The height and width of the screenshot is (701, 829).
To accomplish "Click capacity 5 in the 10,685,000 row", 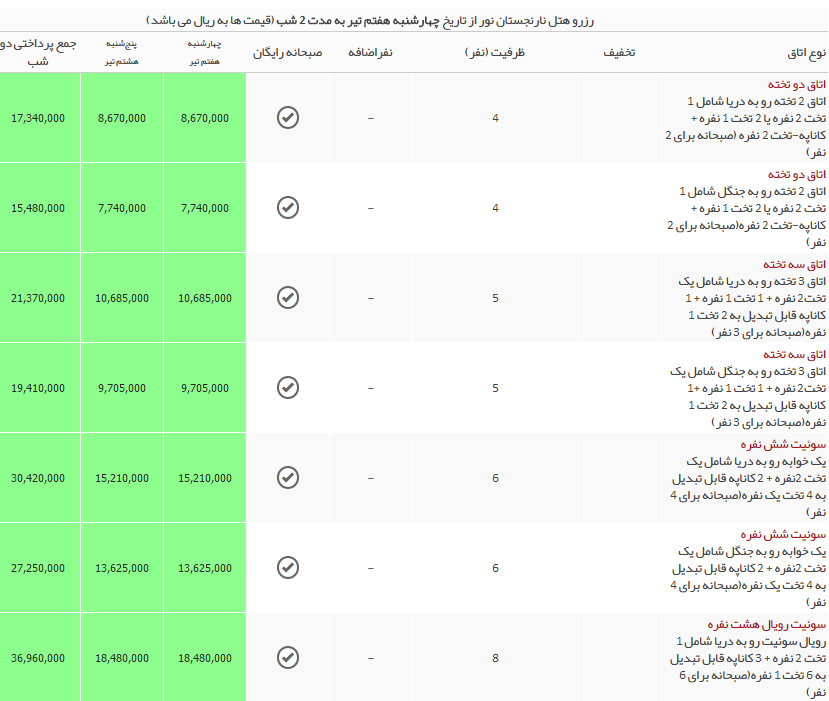I will [495, 298].
